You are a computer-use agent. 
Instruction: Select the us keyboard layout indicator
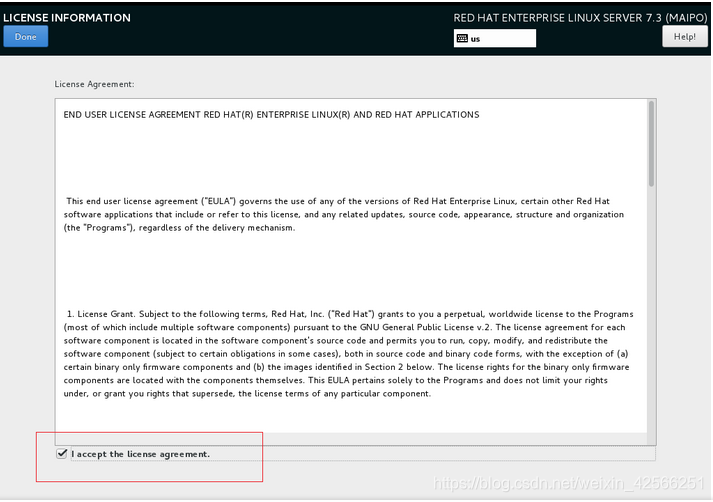pos(494,38)
